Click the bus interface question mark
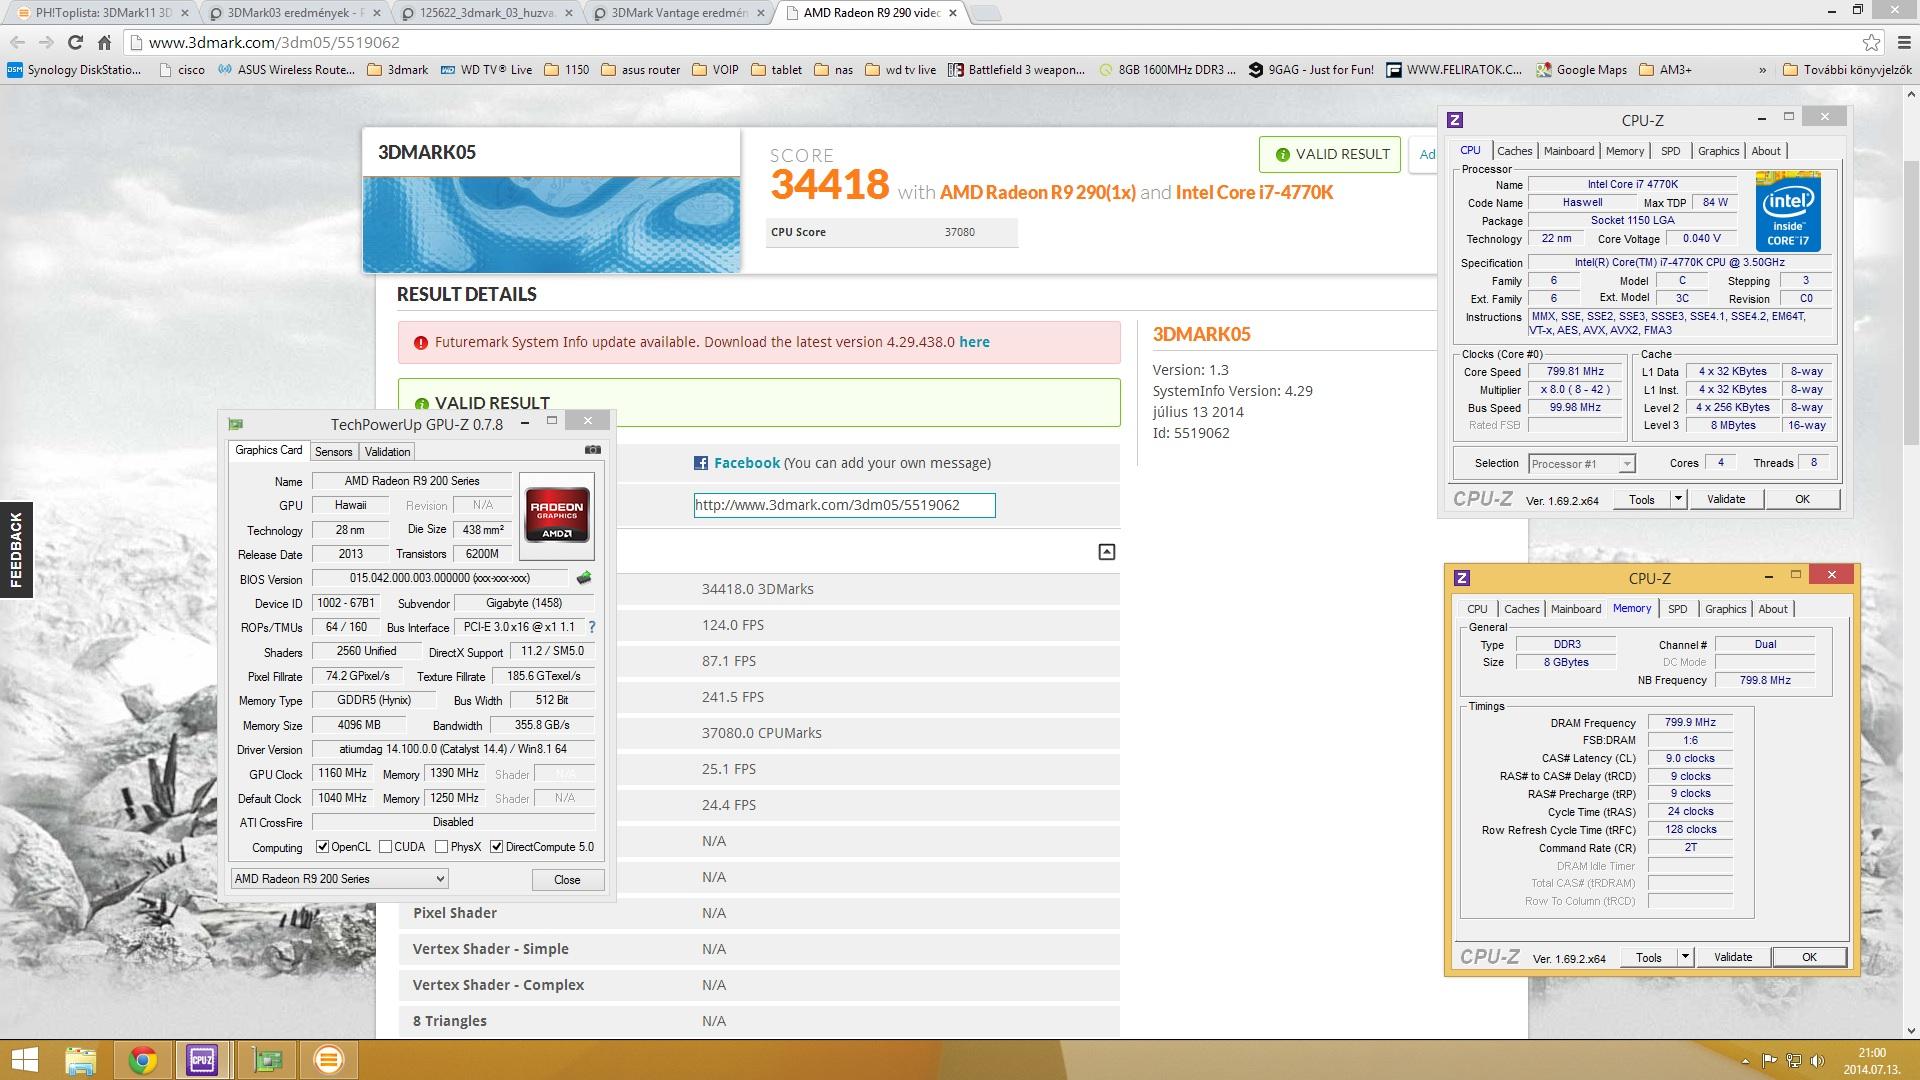This screenshot has height=1080, width=1920. click(592, 627)
